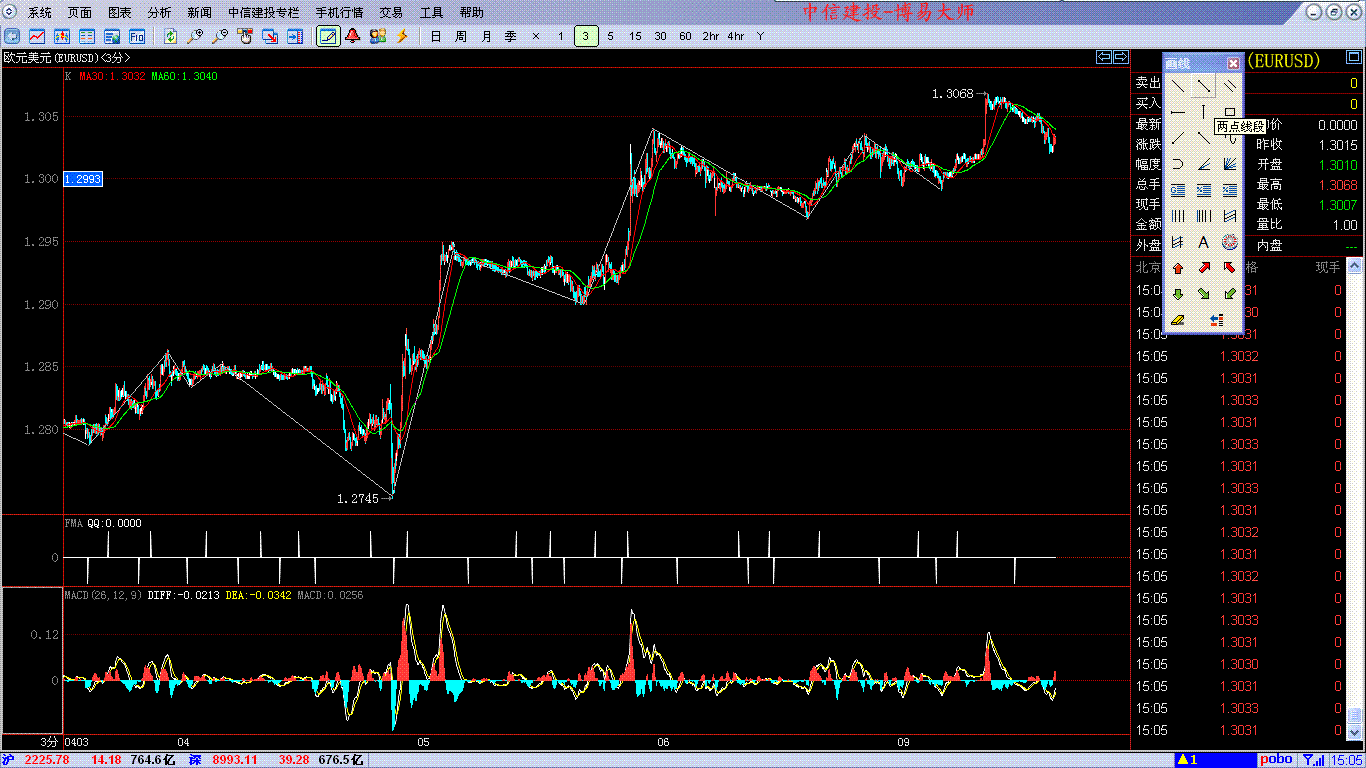Open the 图表 menu
This screenshot has width=1366, height=768.
click(x=119, y=13)
